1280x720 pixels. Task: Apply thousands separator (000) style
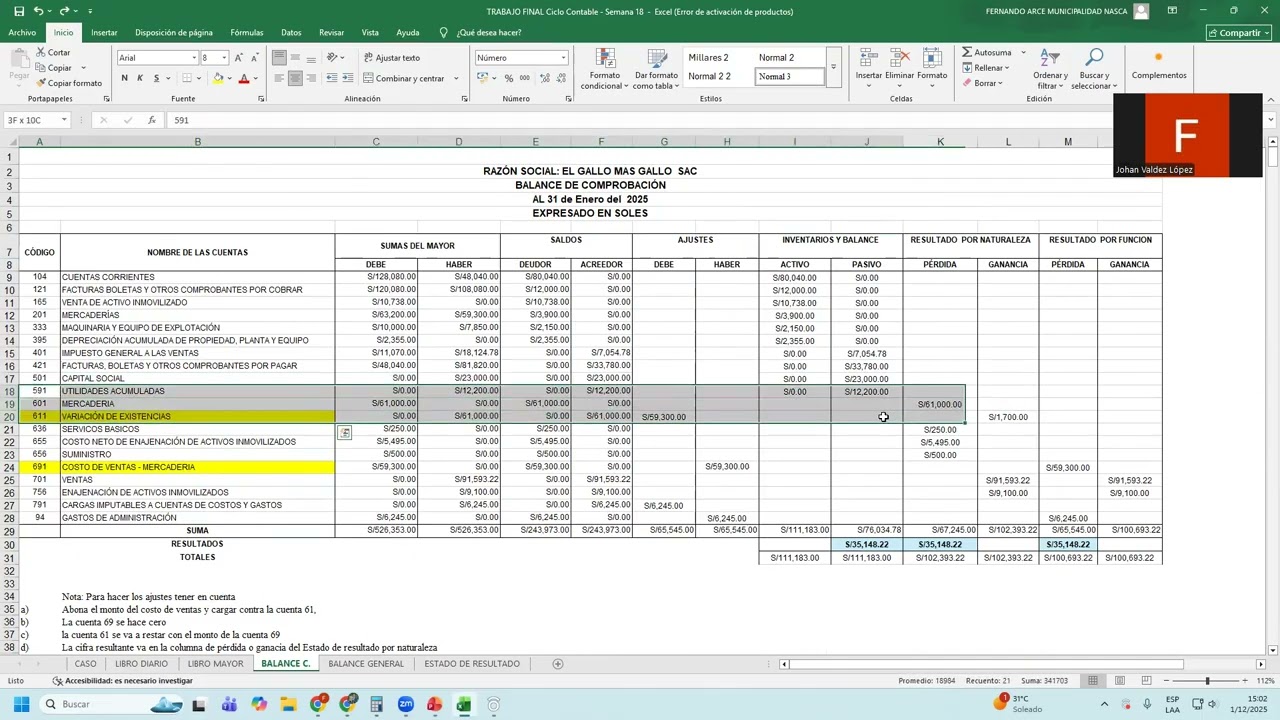coord(524,78)
